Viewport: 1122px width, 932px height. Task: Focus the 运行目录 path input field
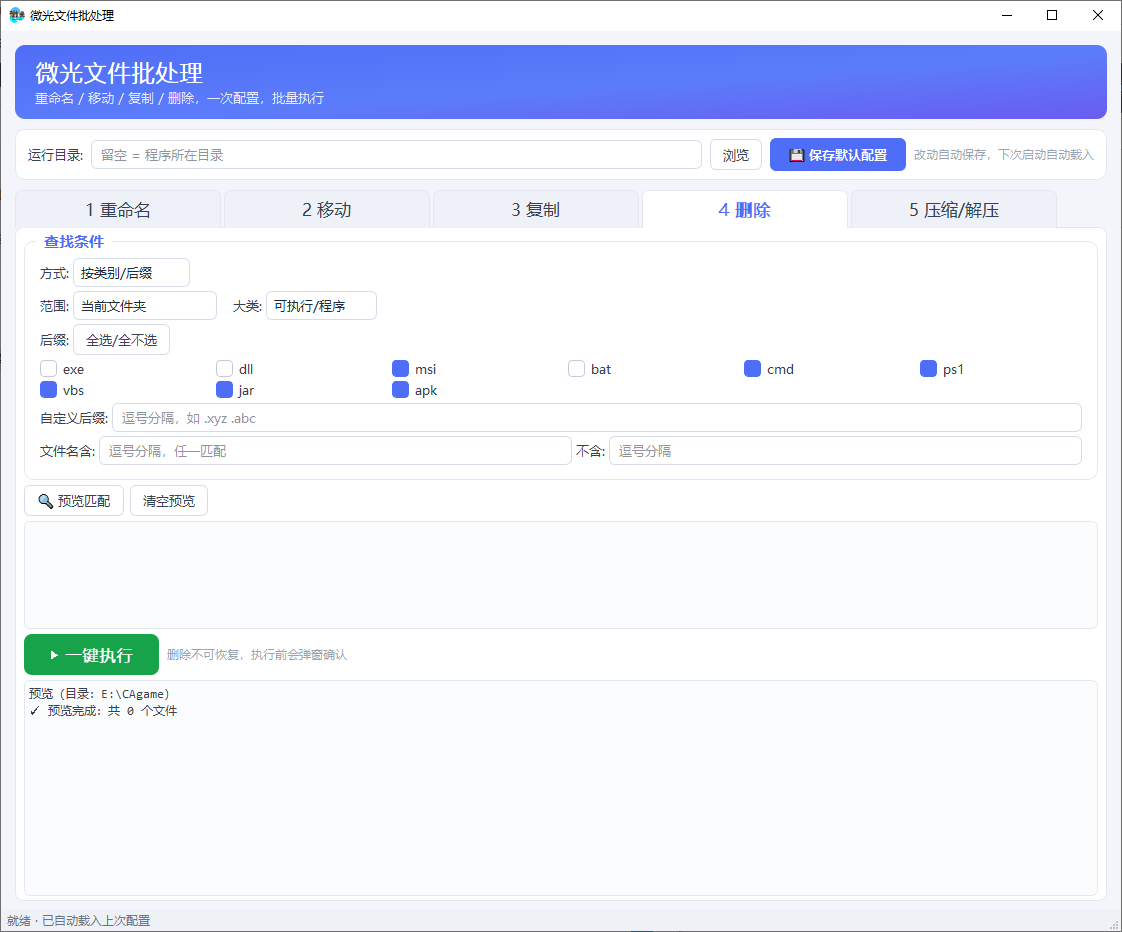pos(396,155)
